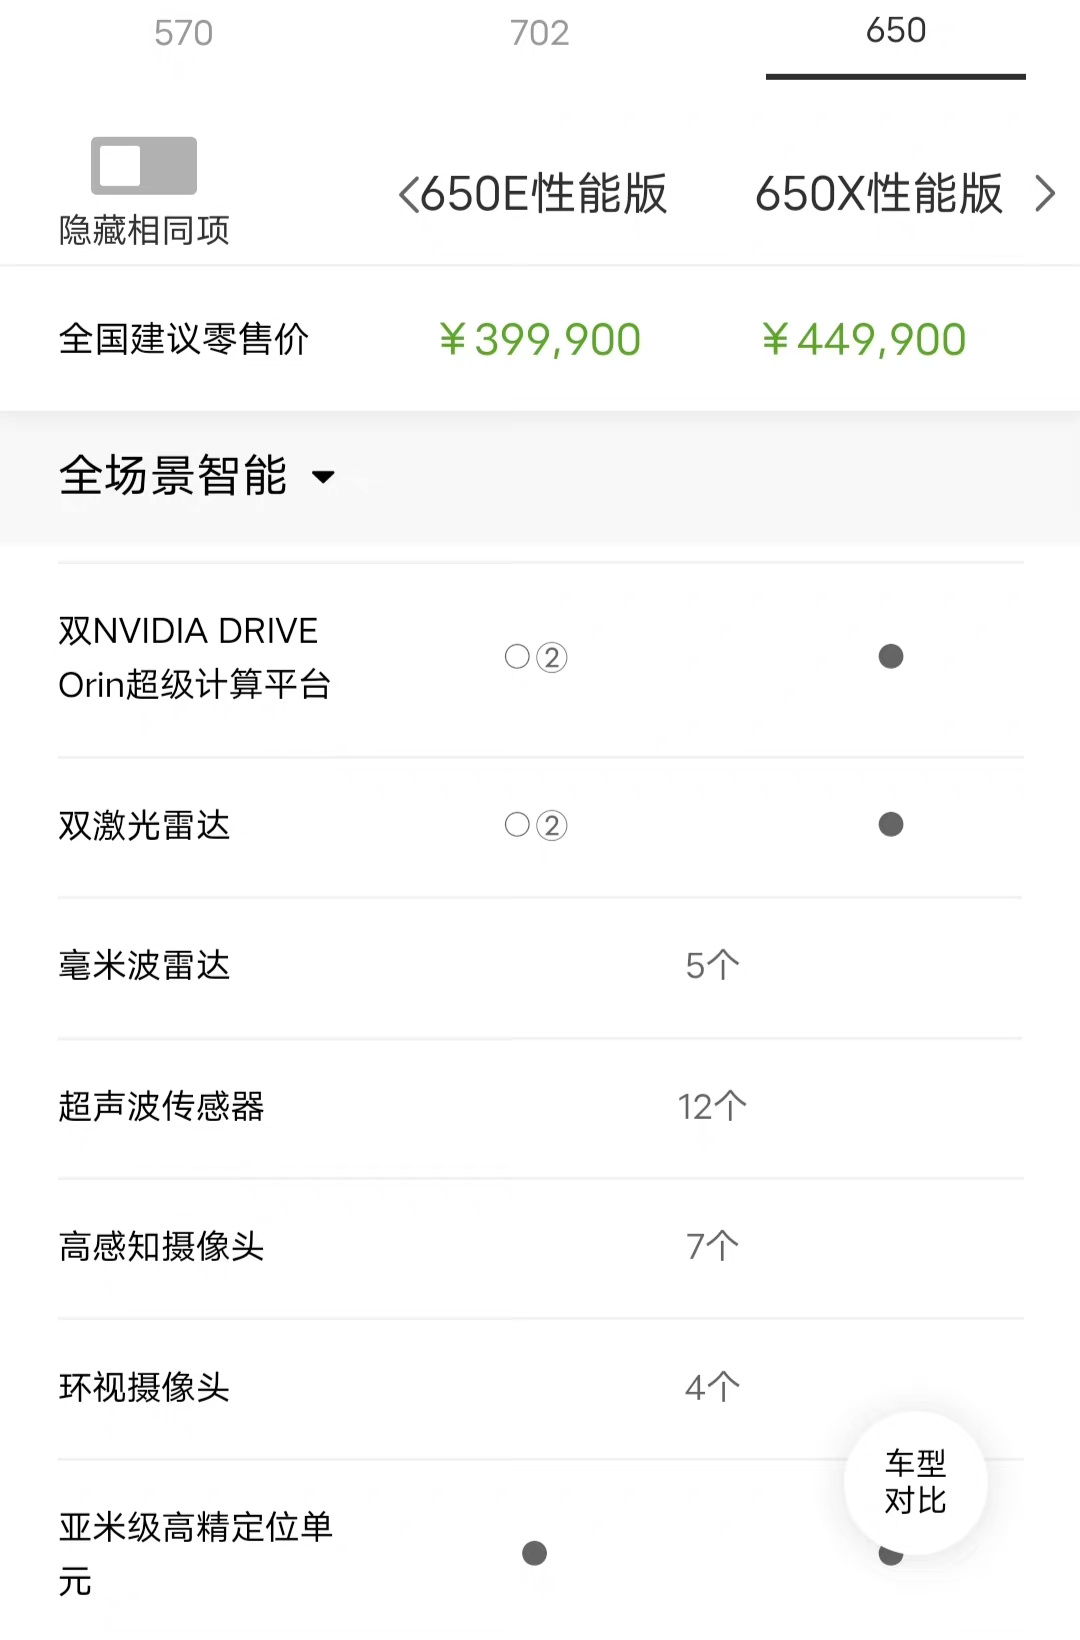The image size is (1080, 1640).
Task: Click the 650E 亚米级高精定位单元 dot
Action: (x=535, y=1553)
